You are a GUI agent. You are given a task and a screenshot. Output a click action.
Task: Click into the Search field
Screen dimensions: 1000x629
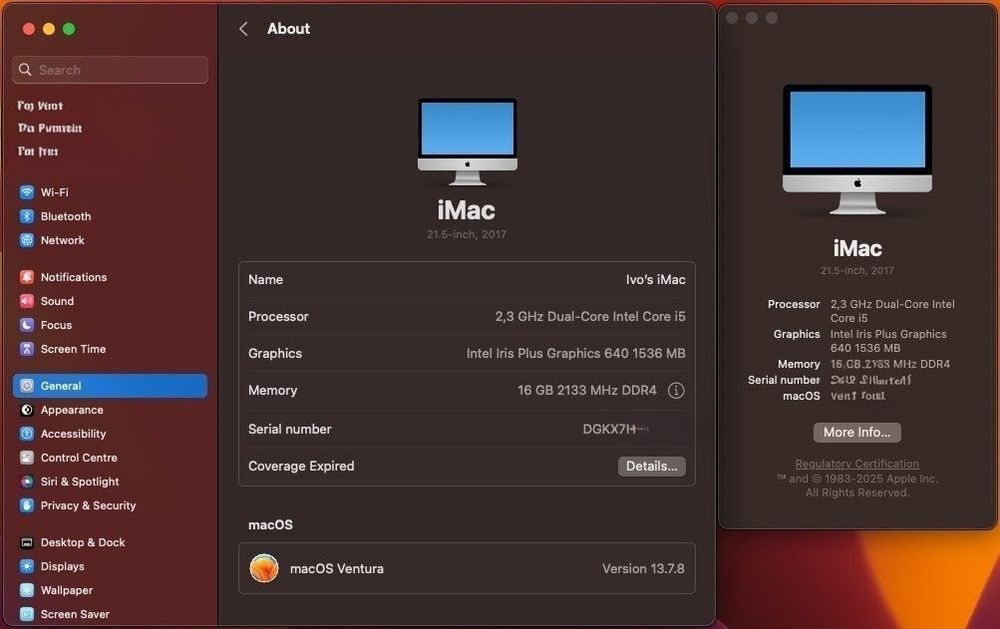click(110, 70)
